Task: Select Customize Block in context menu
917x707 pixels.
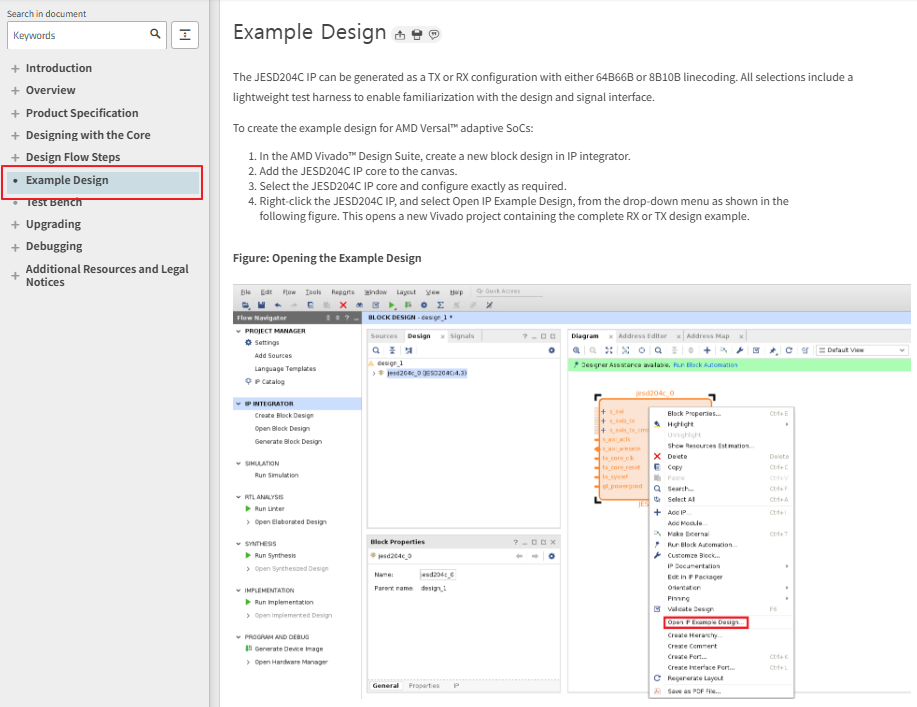Action: click(694, 556)
